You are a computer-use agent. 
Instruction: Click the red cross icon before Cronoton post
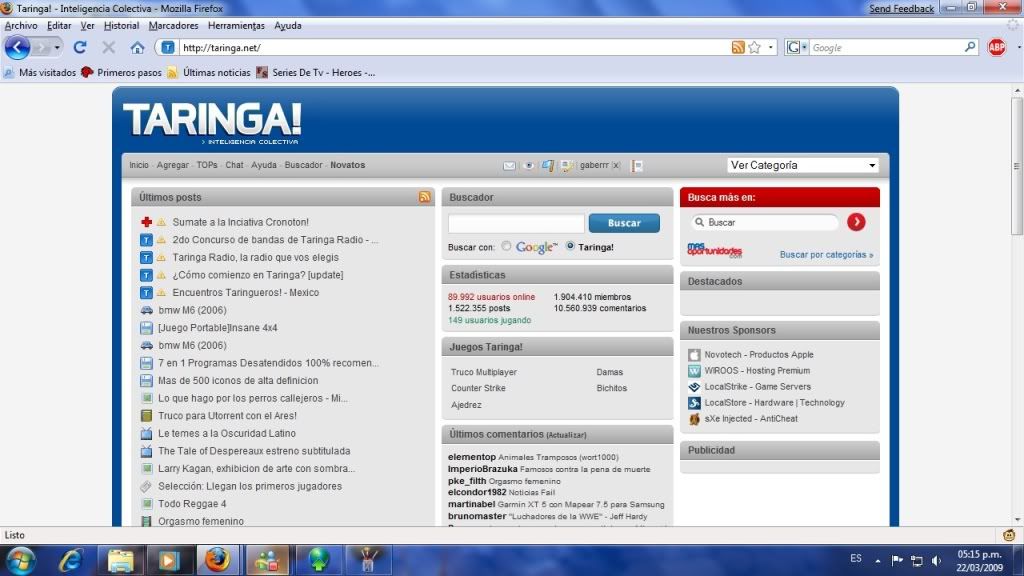[146, 222]
